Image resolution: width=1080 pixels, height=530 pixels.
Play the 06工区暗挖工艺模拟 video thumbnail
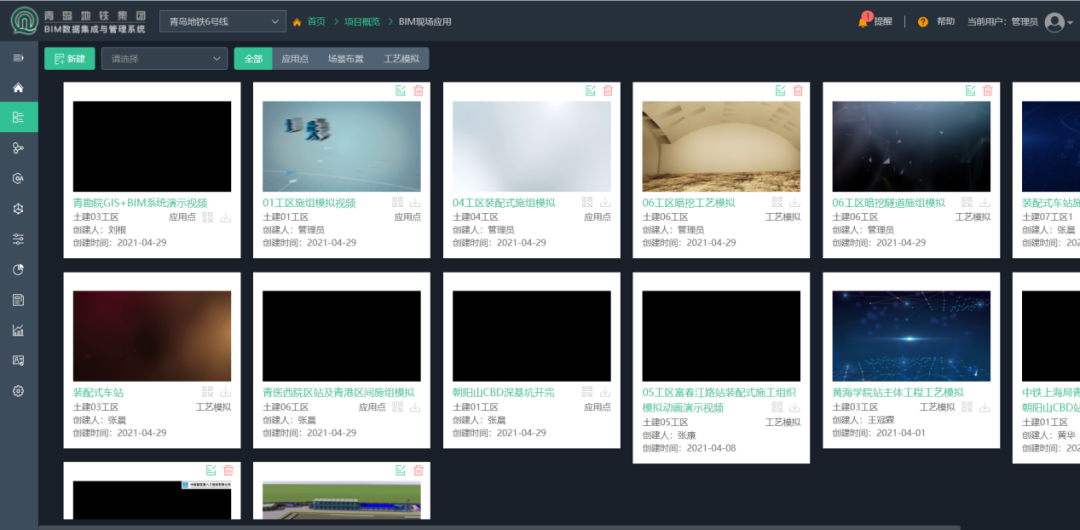pos(721,146)
